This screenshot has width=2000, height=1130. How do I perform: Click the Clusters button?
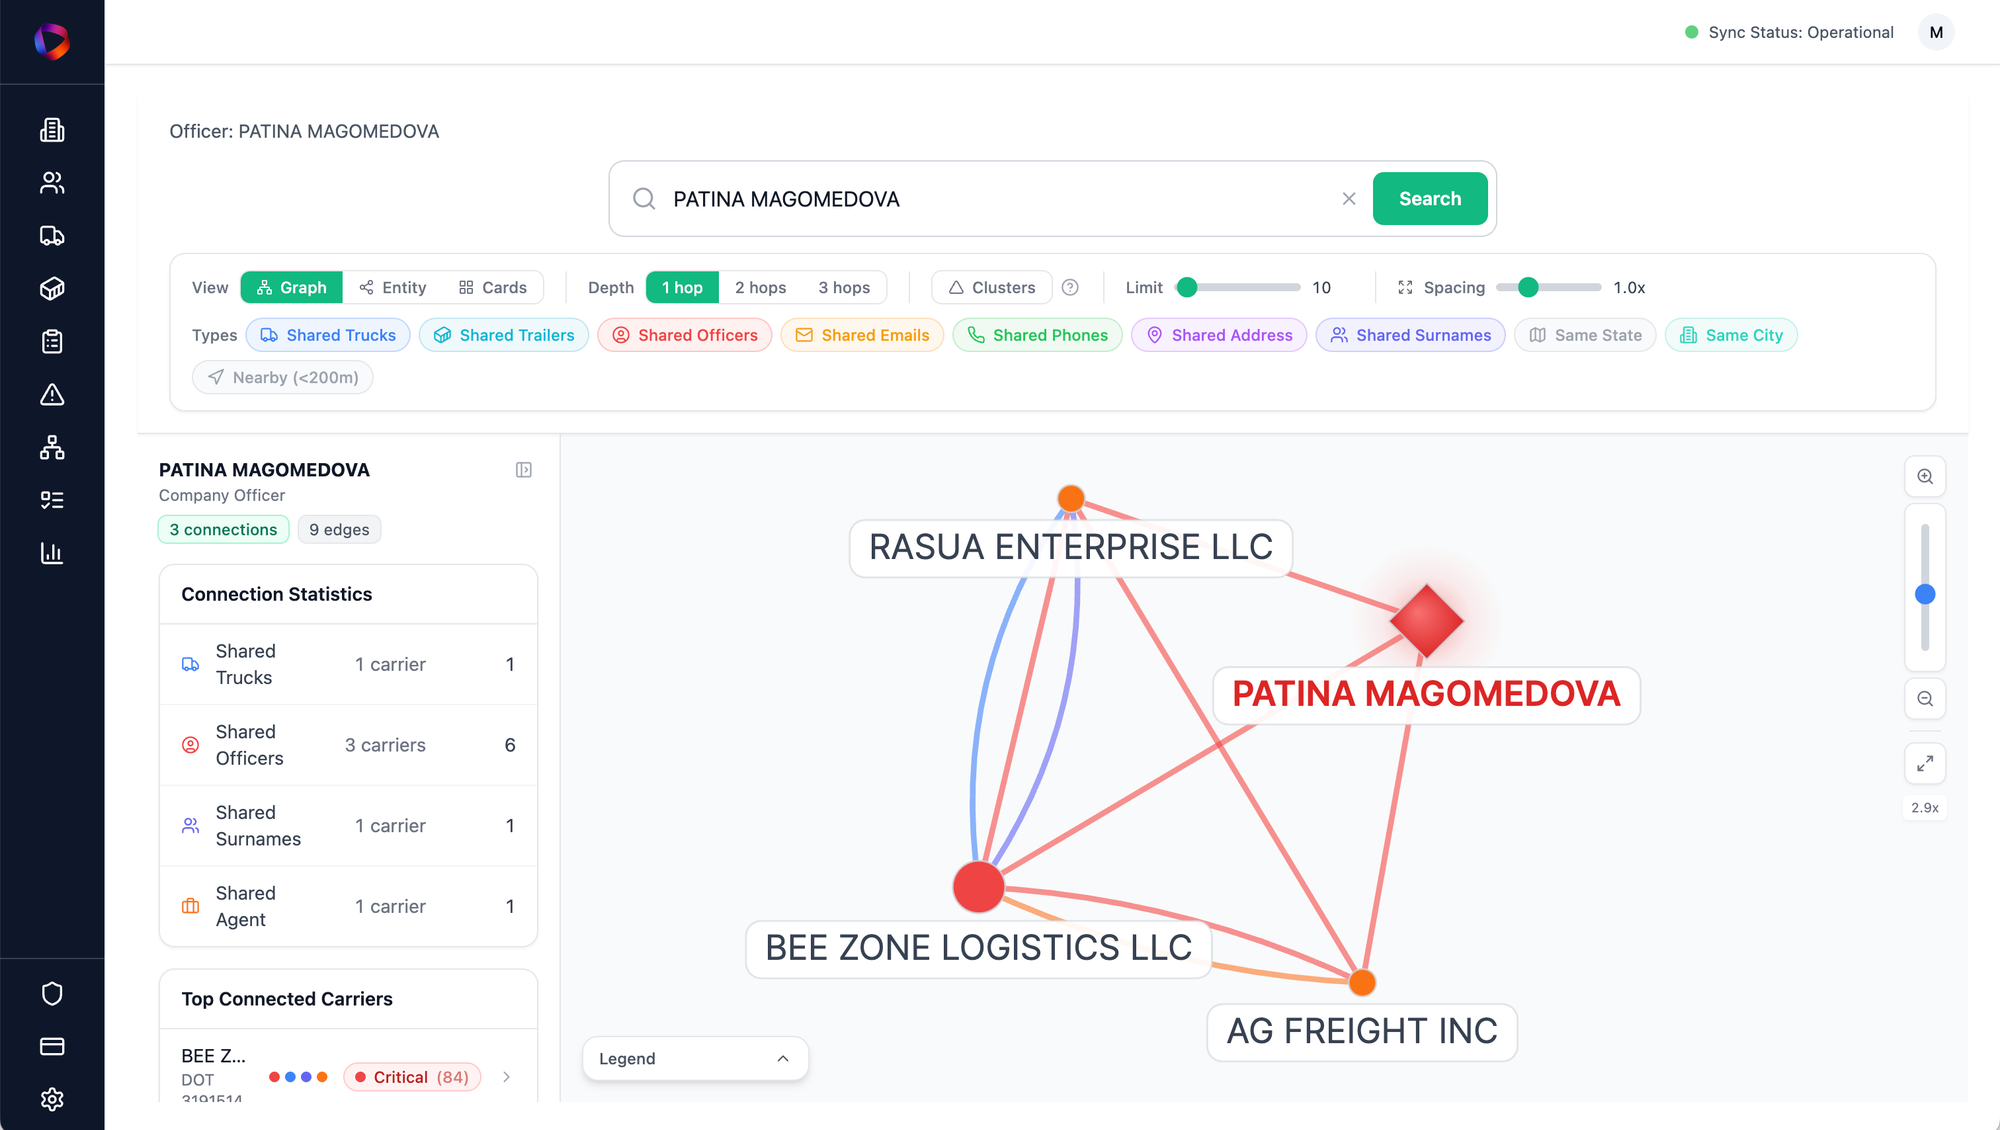tap(991, 287)
